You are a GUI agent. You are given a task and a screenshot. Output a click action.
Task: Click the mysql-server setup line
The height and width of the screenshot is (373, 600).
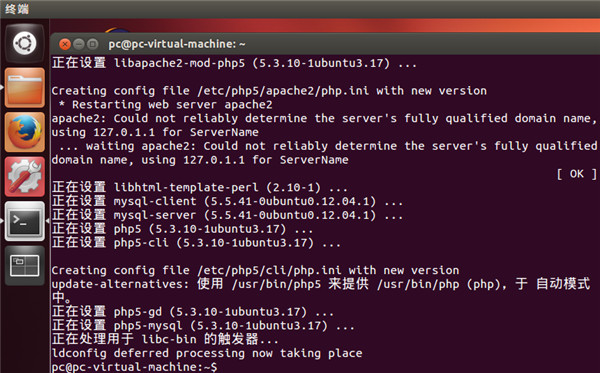click(227, 215)
